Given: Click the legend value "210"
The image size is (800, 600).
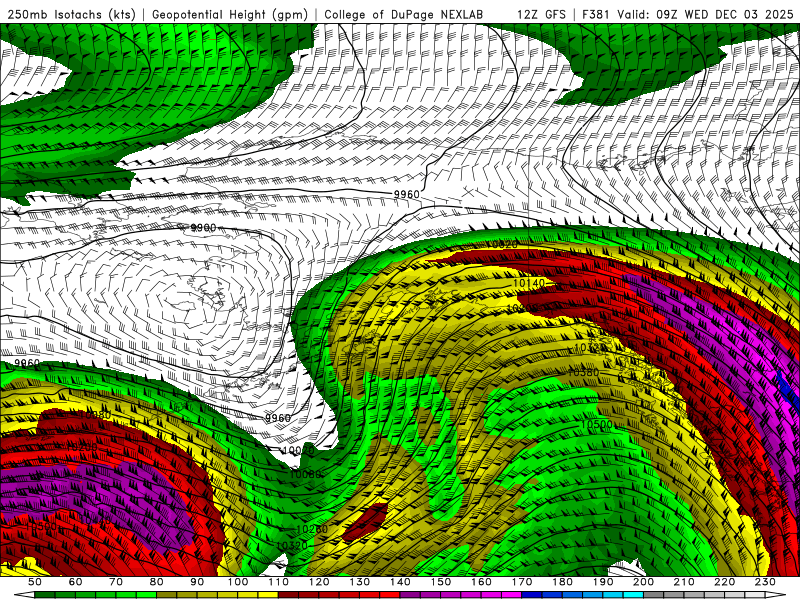Looking at the screenshot, I should coord(684,582).
